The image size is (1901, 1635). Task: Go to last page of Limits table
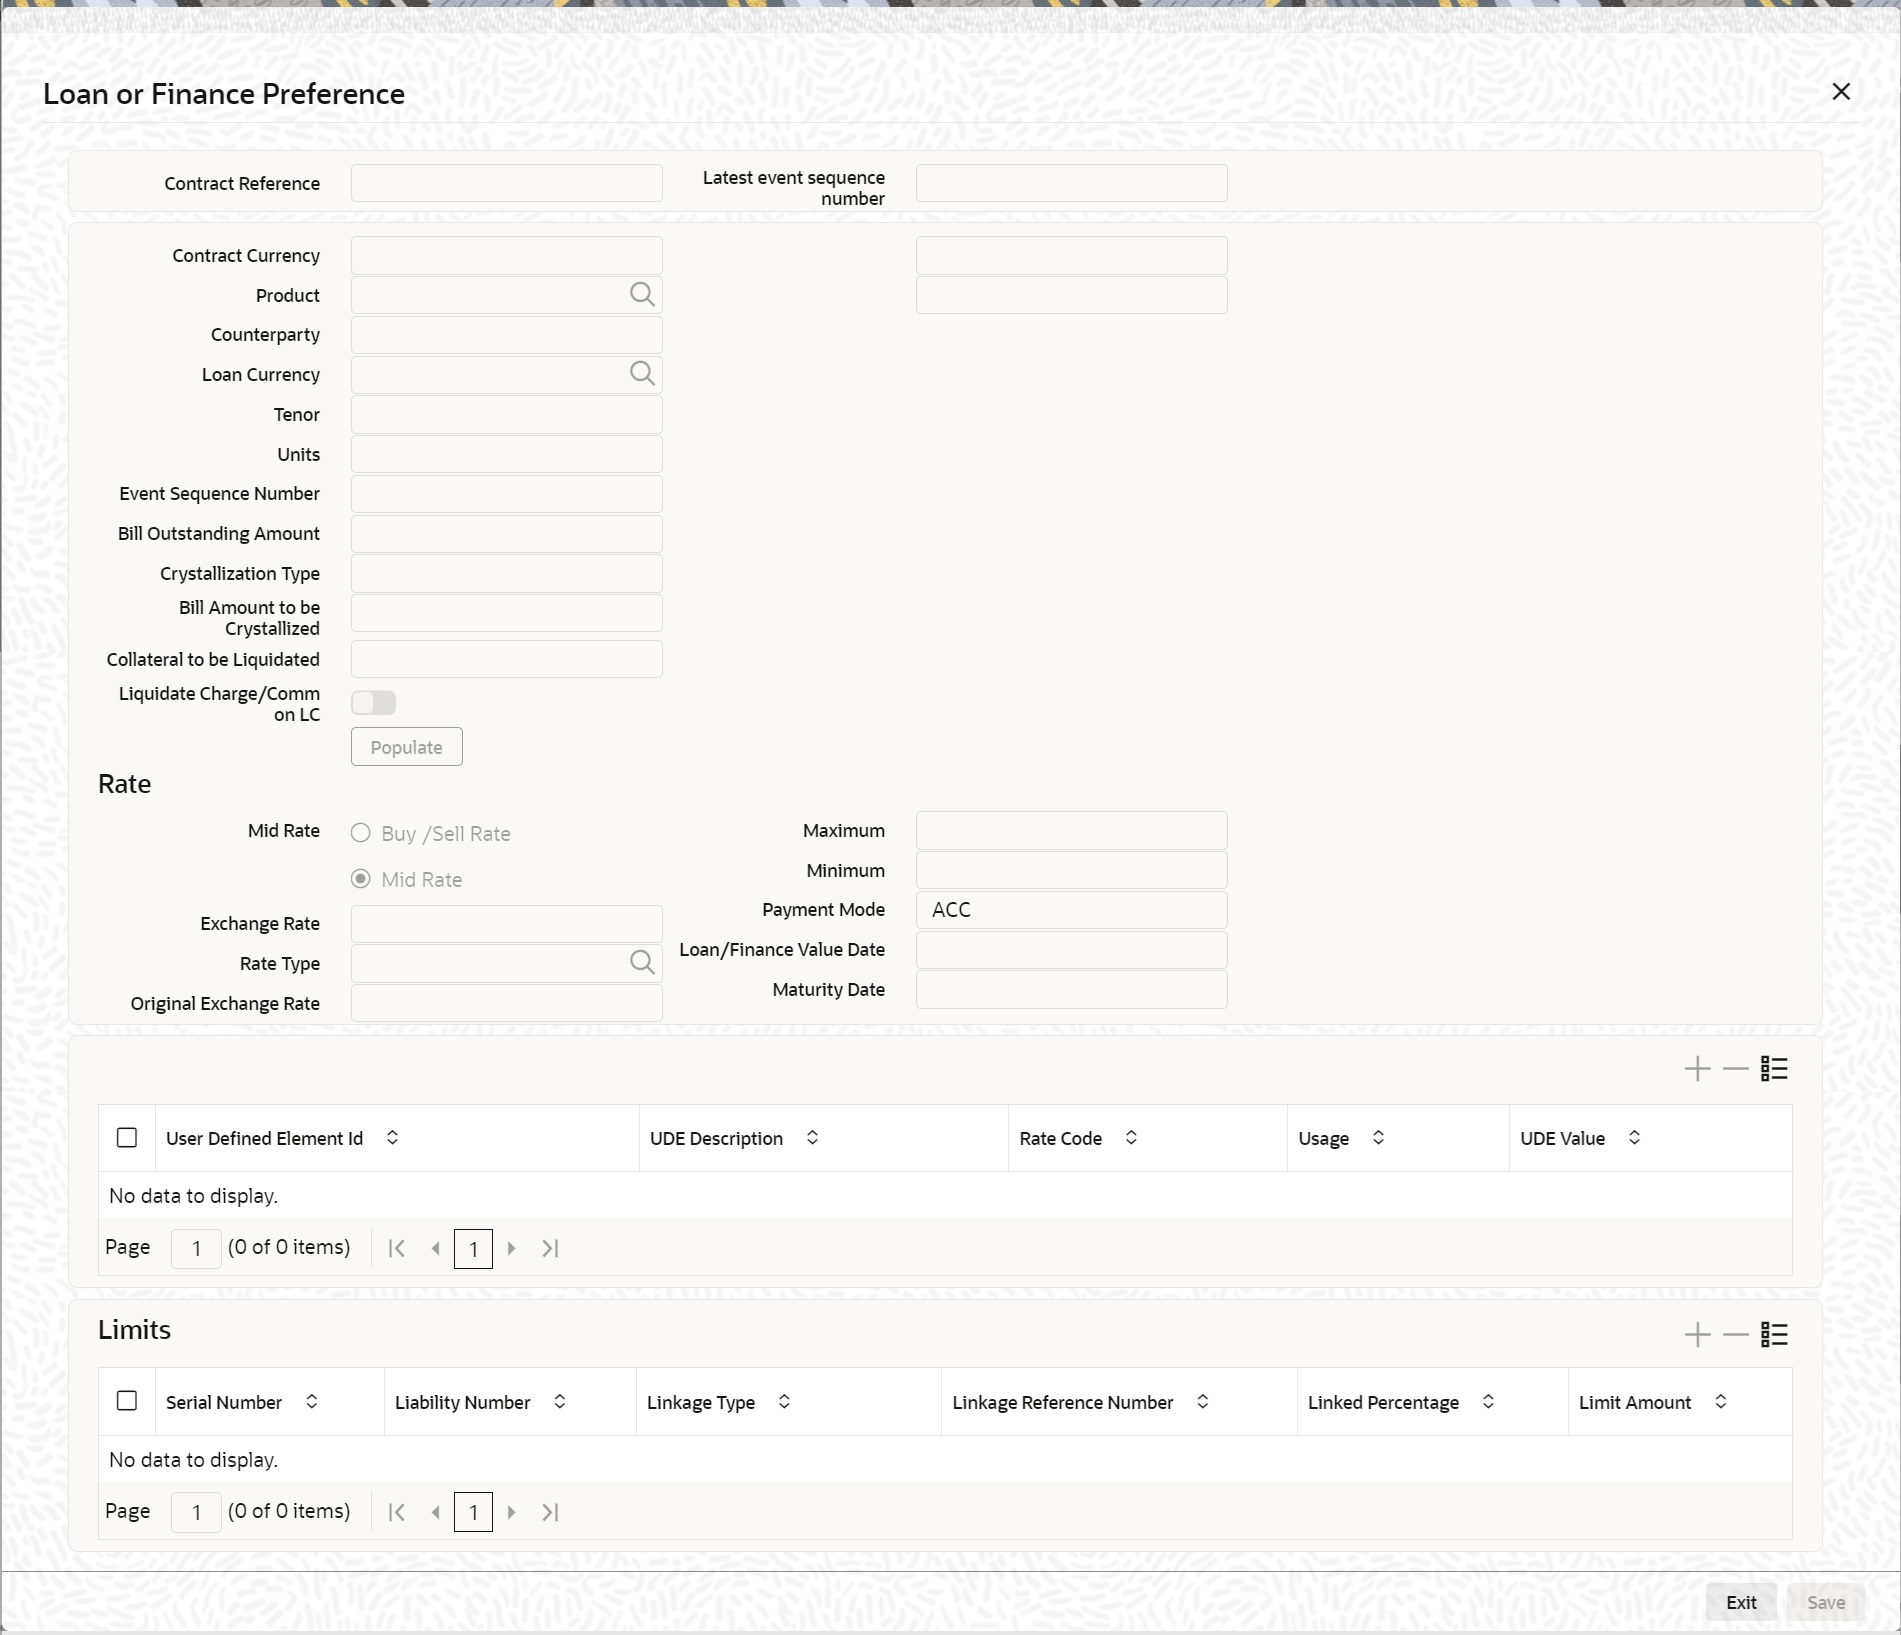[x=550, y=1512]
